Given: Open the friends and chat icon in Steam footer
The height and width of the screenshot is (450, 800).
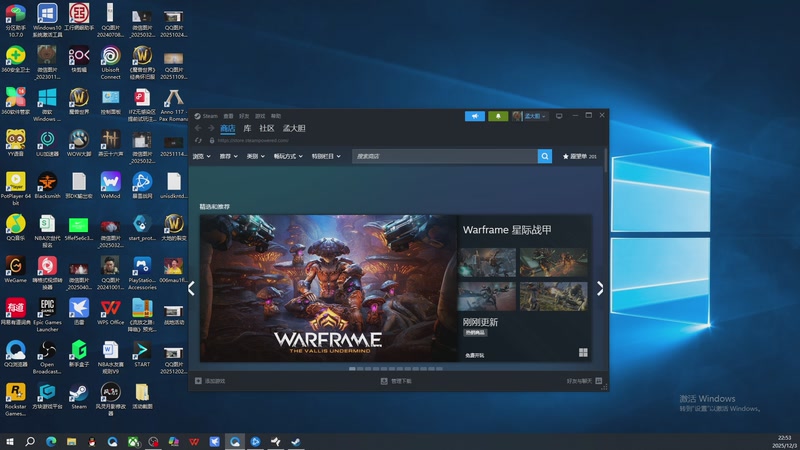Looking at the screenshot, I should pyautogui.click(x=599, y=381).
